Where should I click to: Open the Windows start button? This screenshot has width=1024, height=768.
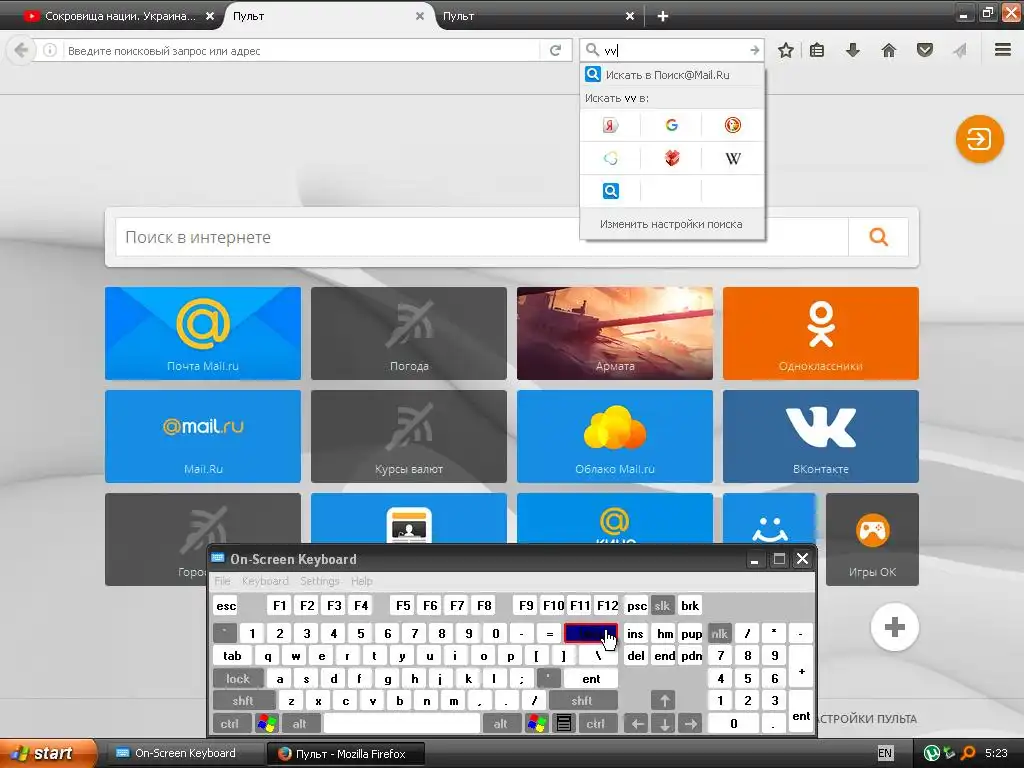(46, 753)
